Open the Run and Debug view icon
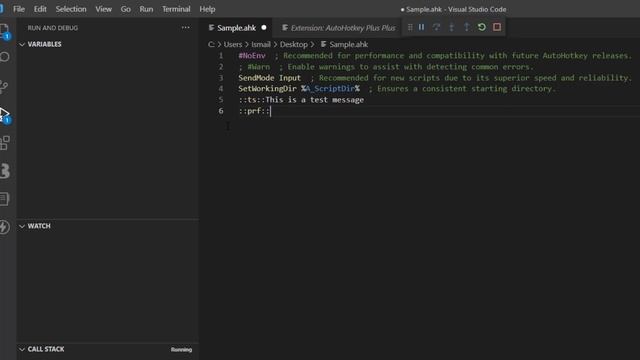This screenshot has height=360, width=640. 4,114
